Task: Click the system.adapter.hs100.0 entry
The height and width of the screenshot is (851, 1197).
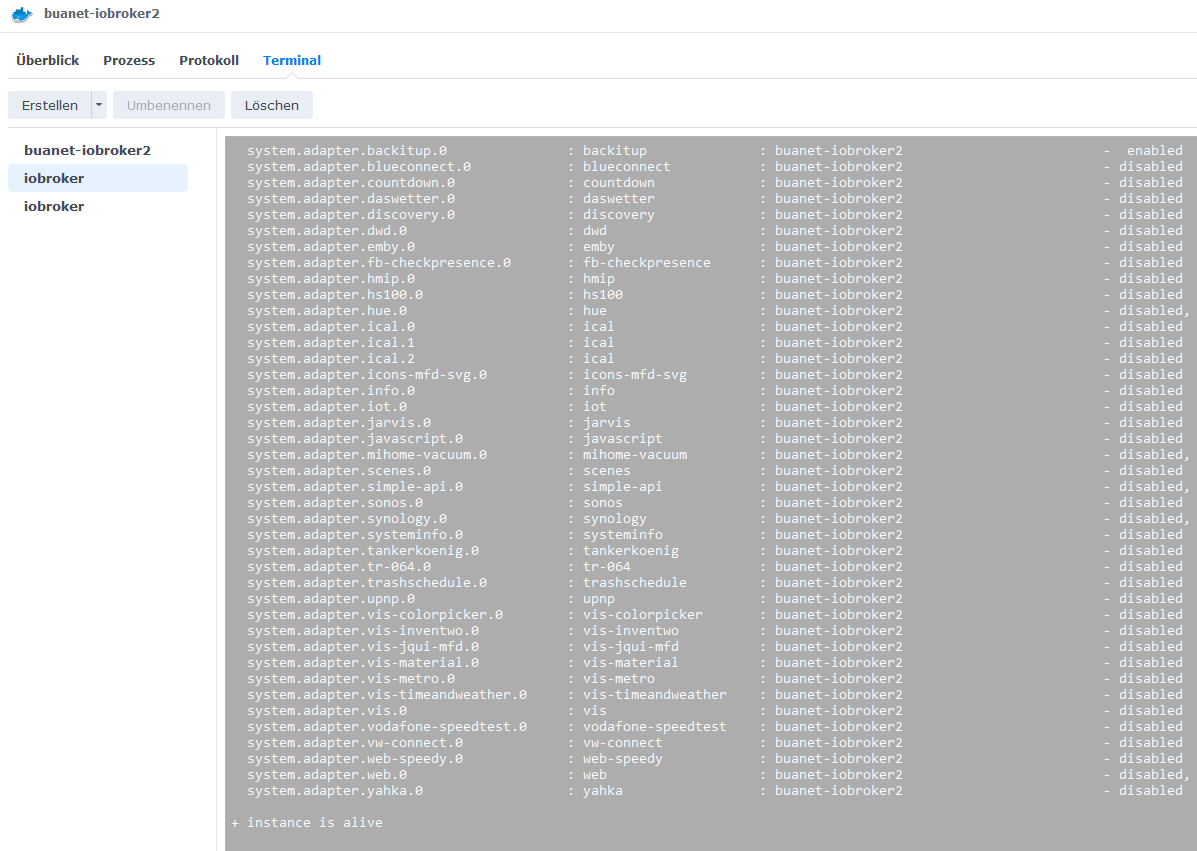Action: [335, 295]
